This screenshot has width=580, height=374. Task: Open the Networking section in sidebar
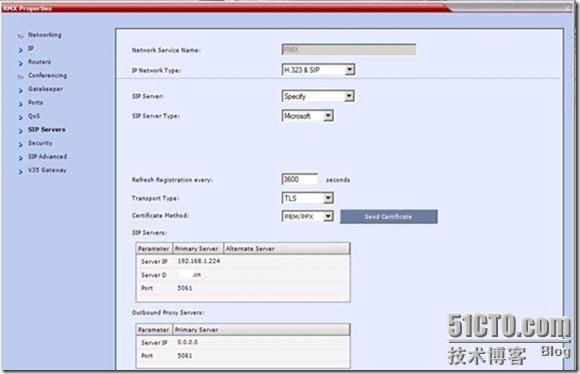coord(45,35)
